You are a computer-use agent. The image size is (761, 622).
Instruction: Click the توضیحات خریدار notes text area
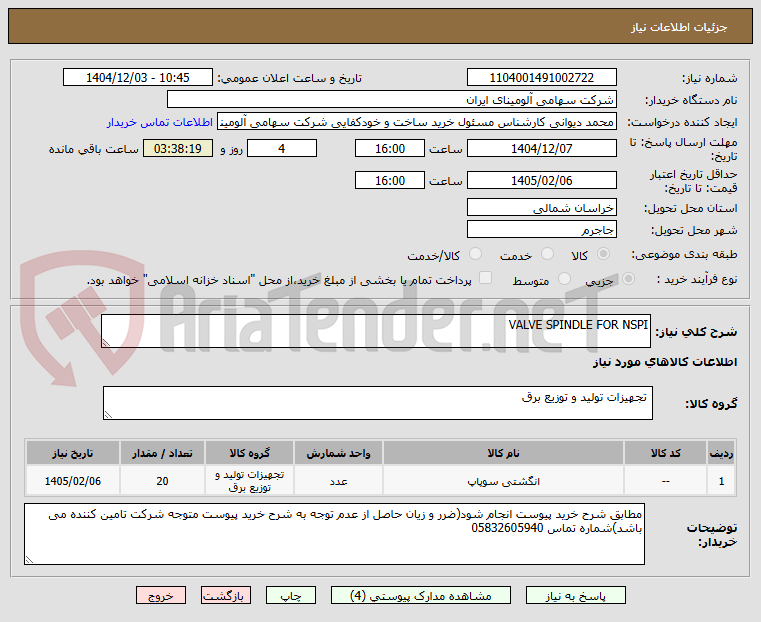pos(334,534)
